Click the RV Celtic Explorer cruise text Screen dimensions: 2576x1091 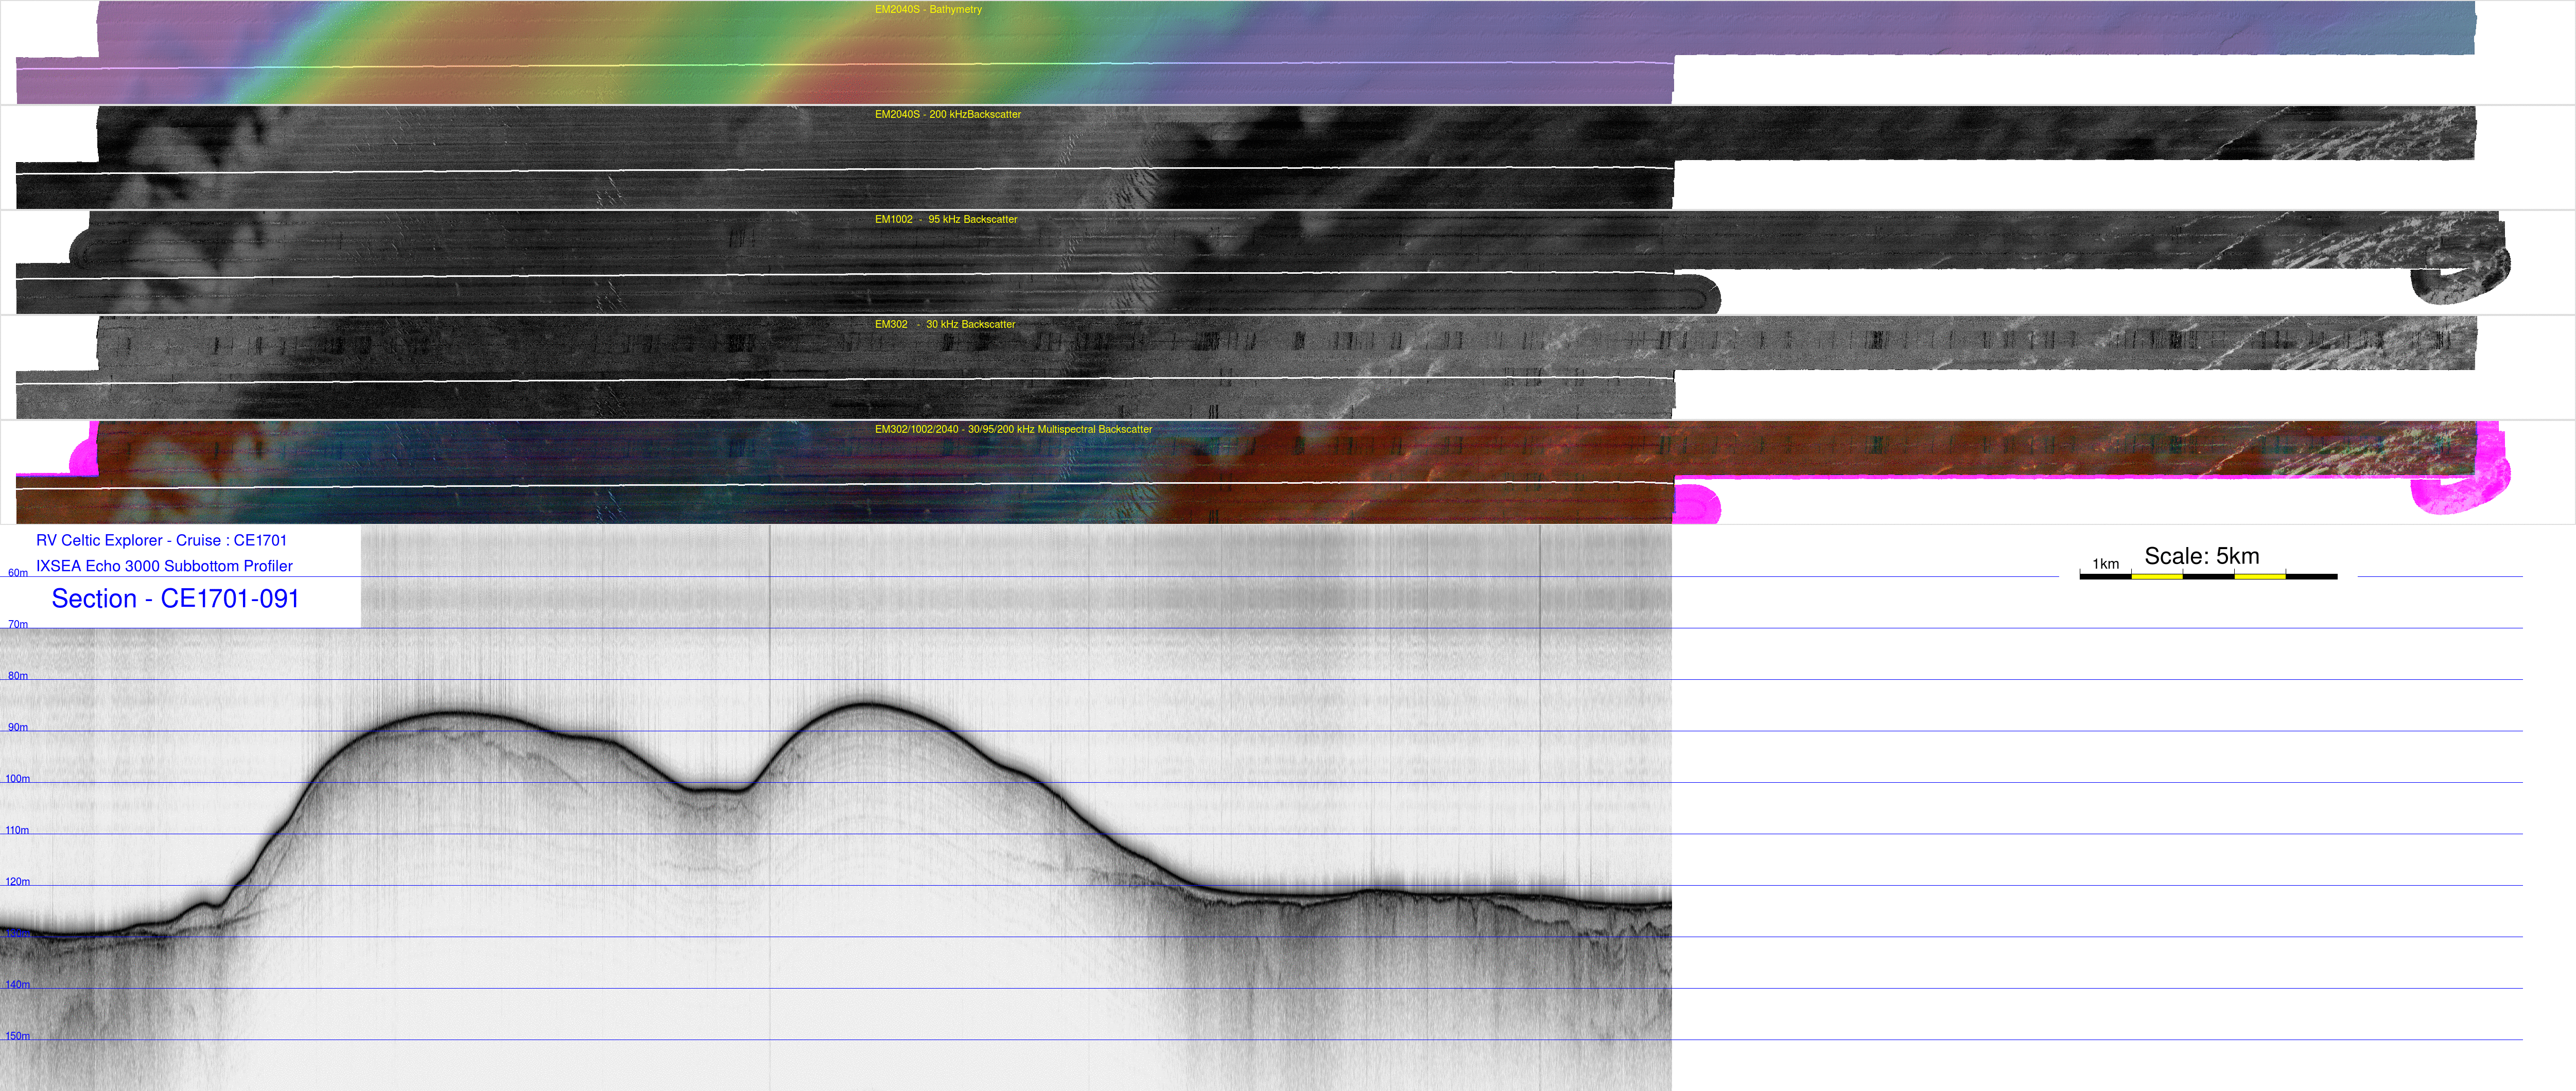click(161, 541)
